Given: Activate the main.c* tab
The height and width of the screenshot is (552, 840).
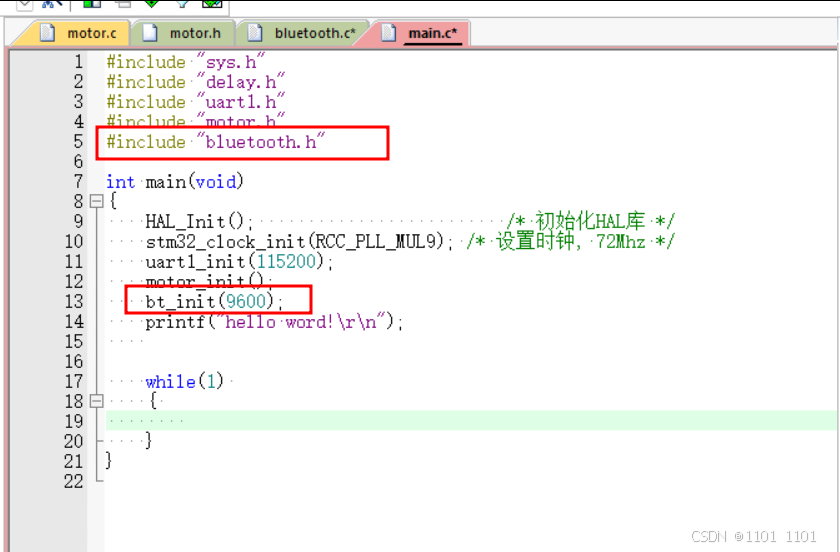Looking at the screenshot, I should point(421,33).
